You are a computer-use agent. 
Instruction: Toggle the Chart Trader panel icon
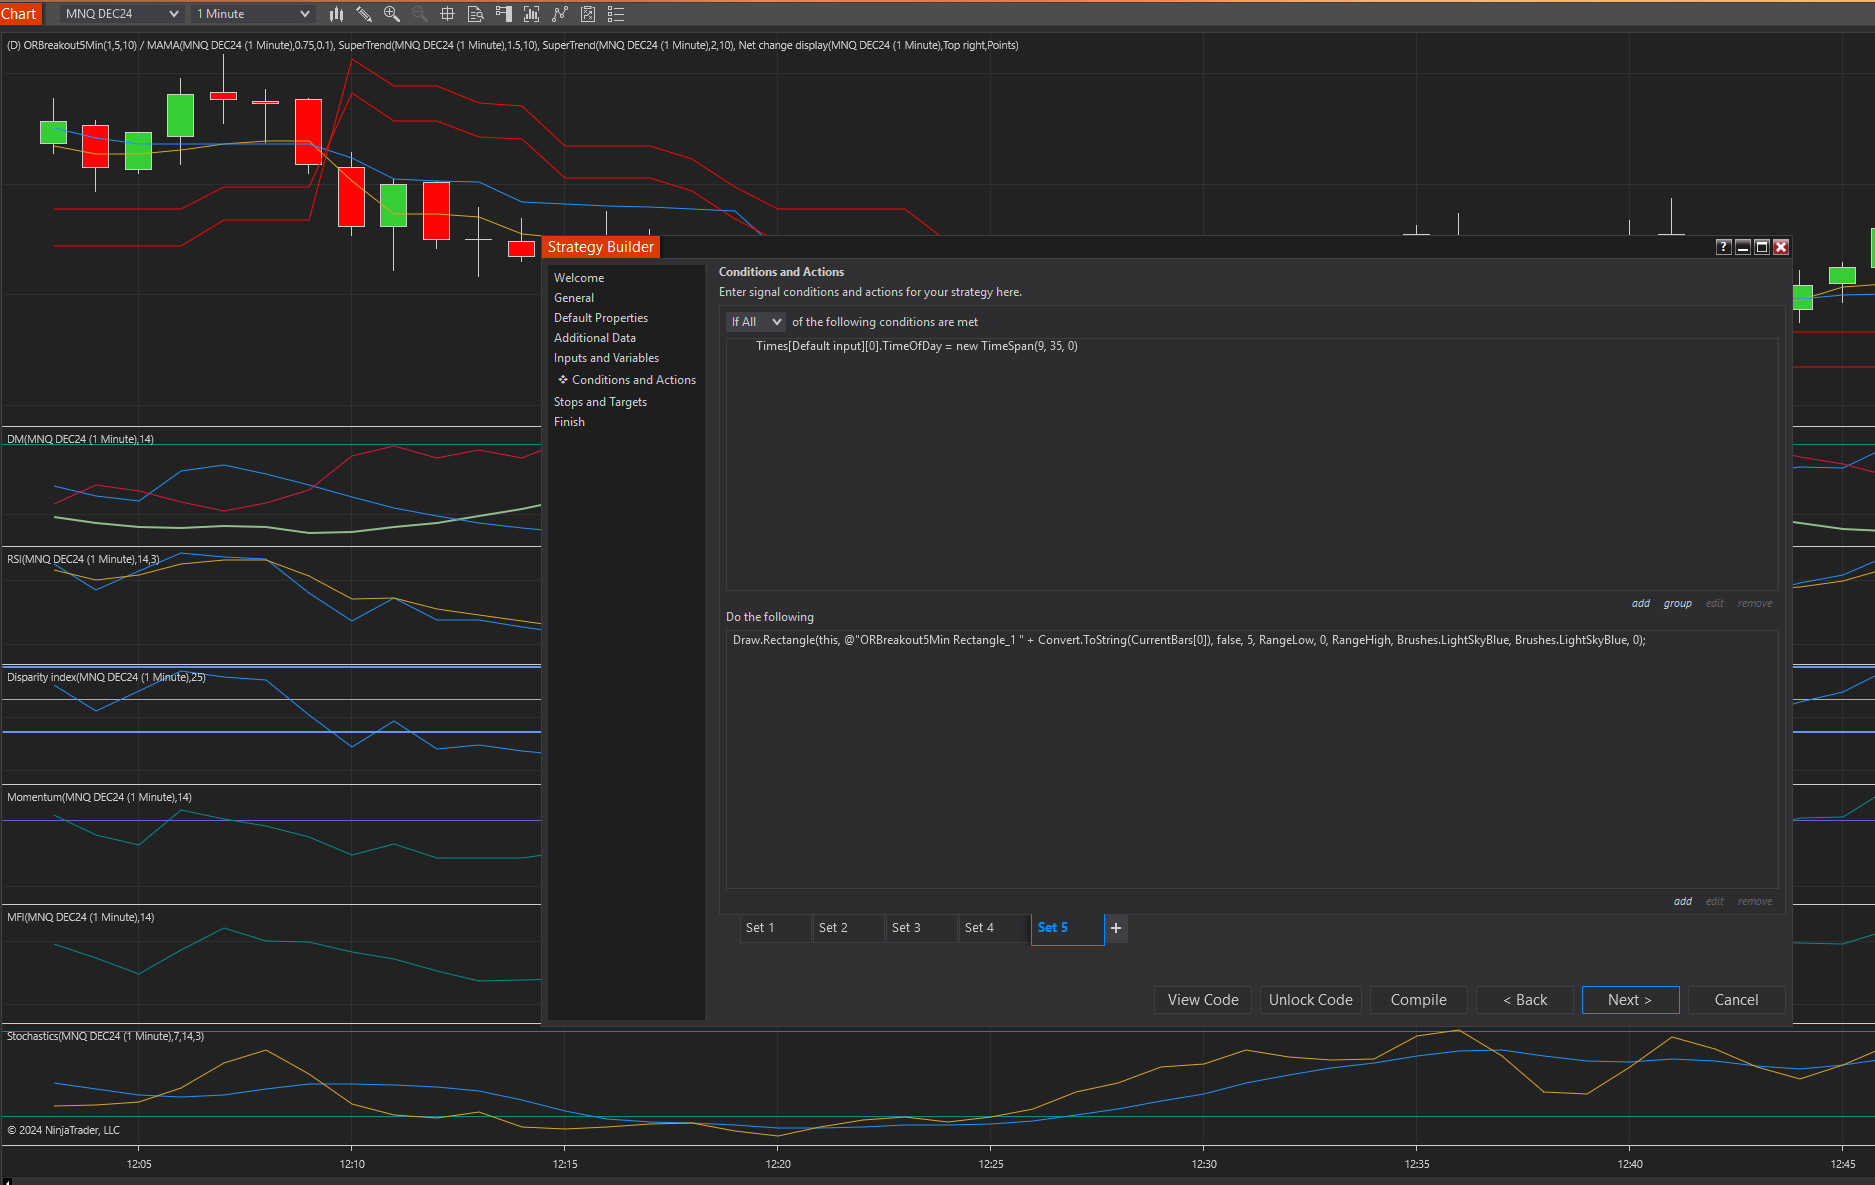point(504,14)
